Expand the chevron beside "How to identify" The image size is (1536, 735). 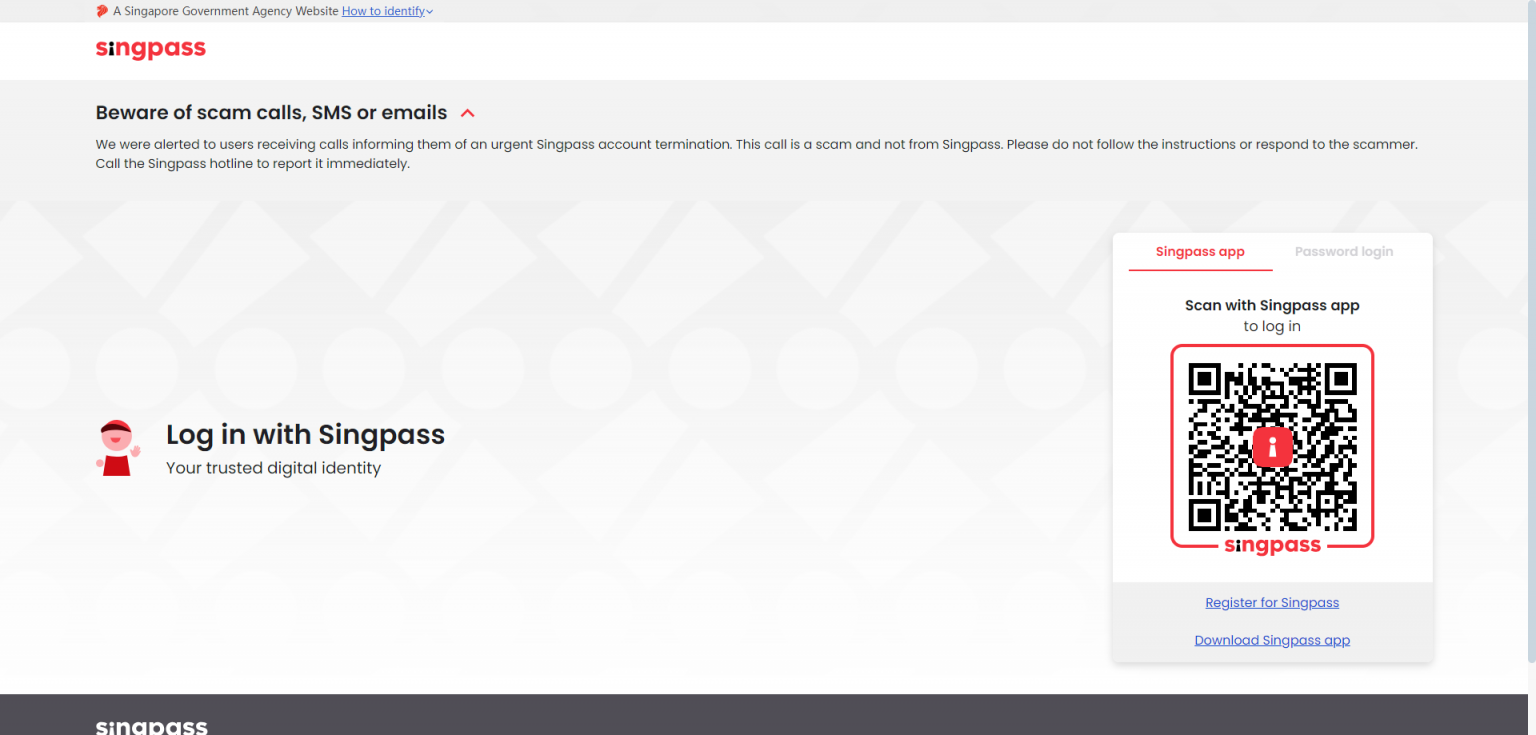pyautogui.click(x=430, y=12)
